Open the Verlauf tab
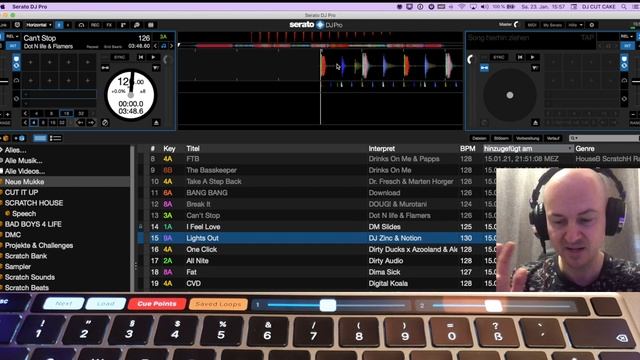Viewport: 640px width, 360px height. pyautogui.click(x=553, y=138)
